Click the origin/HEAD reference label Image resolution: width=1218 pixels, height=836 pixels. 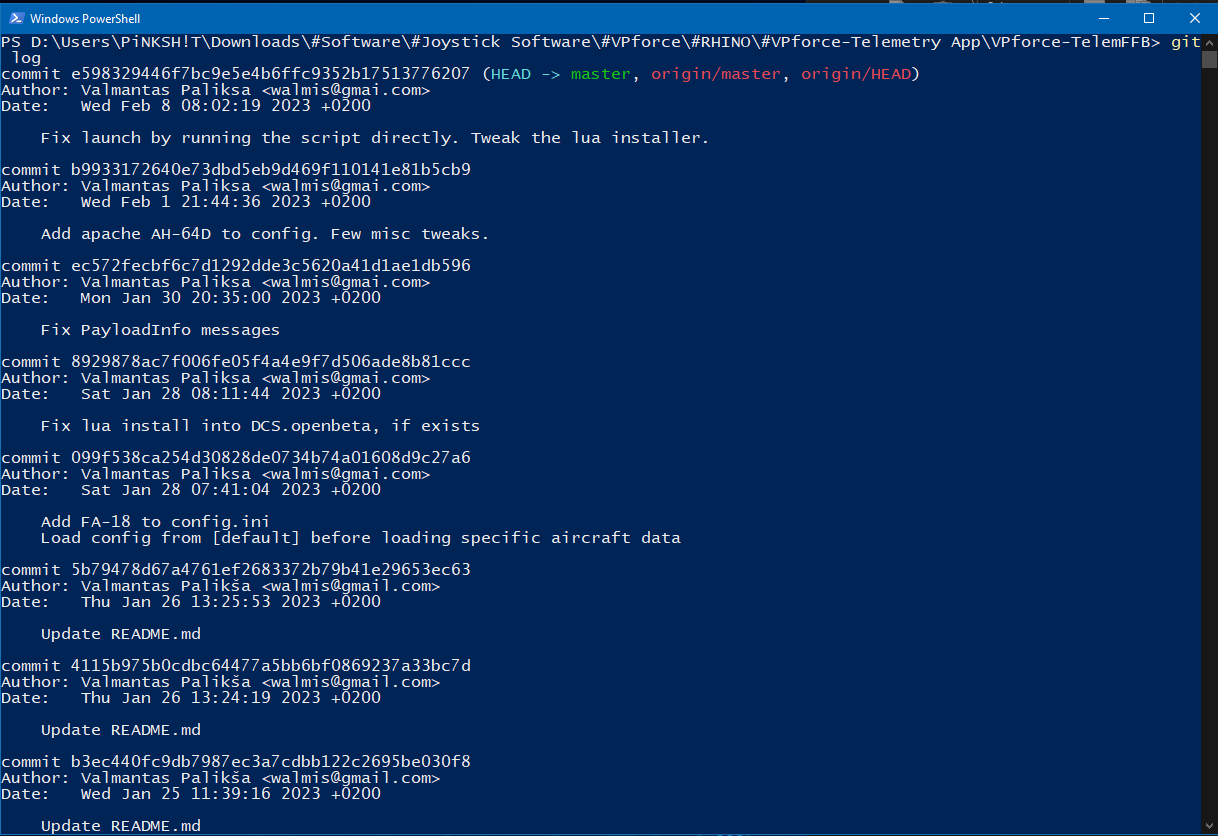pos(855,74)
